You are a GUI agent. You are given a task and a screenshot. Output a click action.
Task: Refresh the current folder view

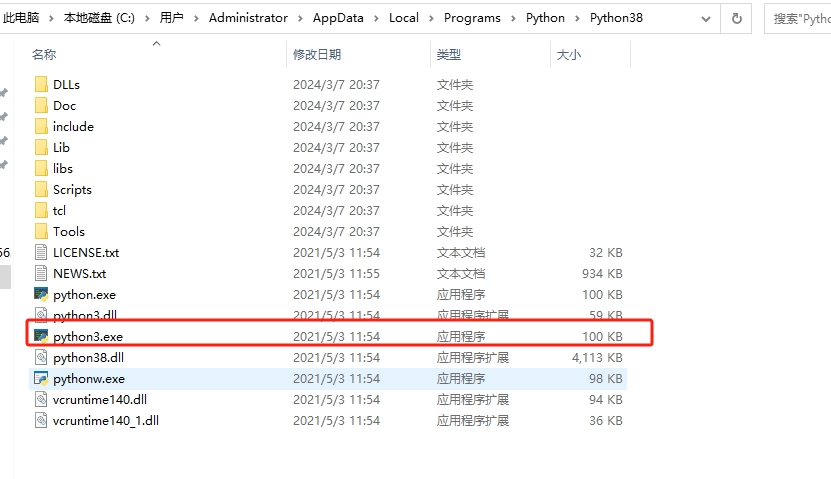point(737,19)
